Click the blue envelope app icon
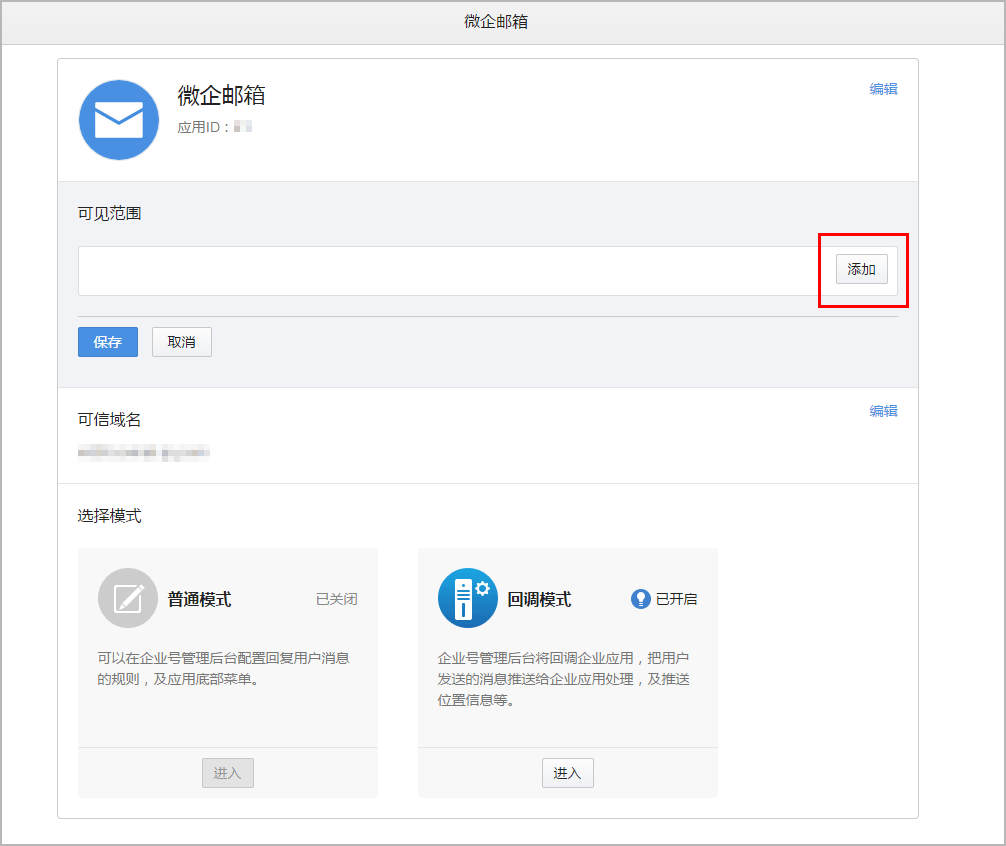The height and width of the screenshot is (846, 1006). pyautogui.click(x=119, y=120)
